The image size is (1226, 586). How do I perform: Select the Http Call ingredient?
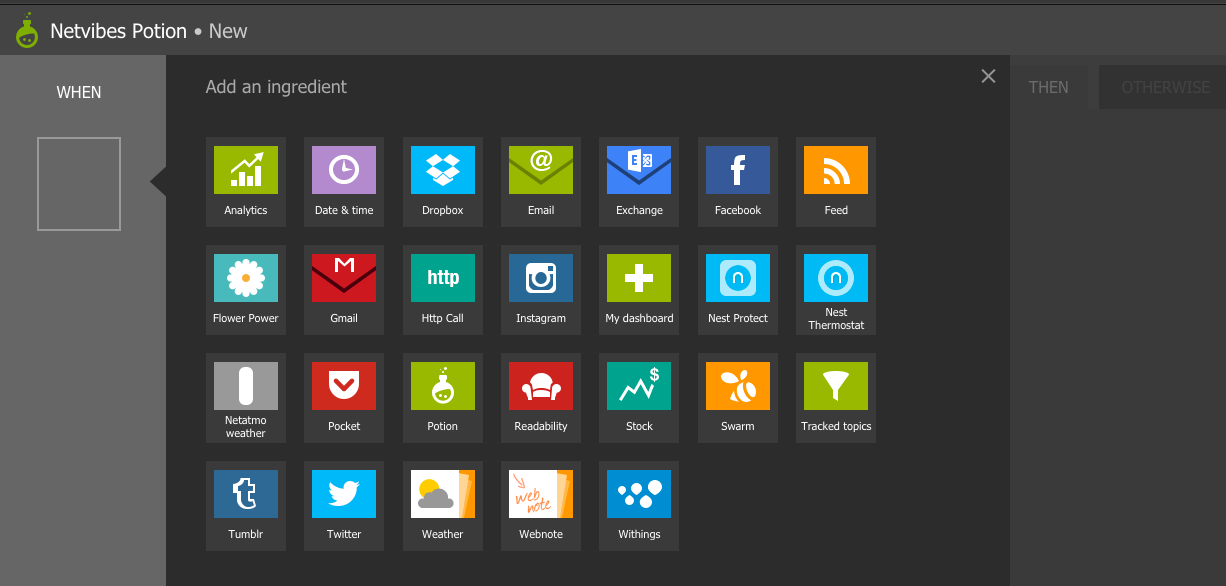(443, 290)
